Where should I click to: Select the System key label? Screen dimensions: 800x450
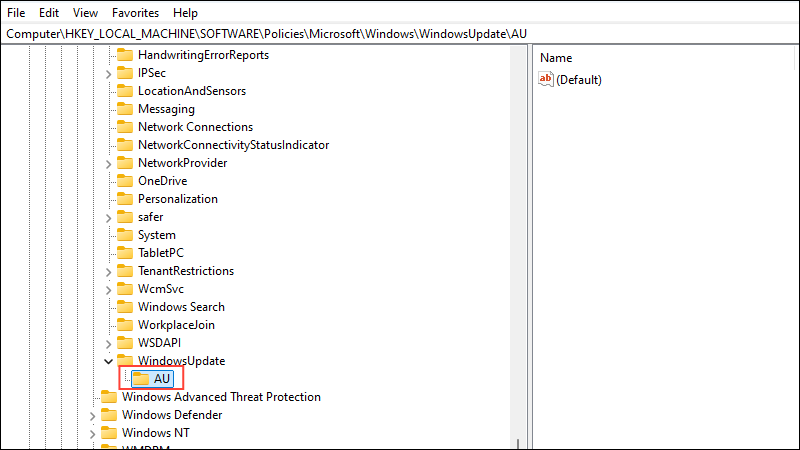(x=157, y=235)
